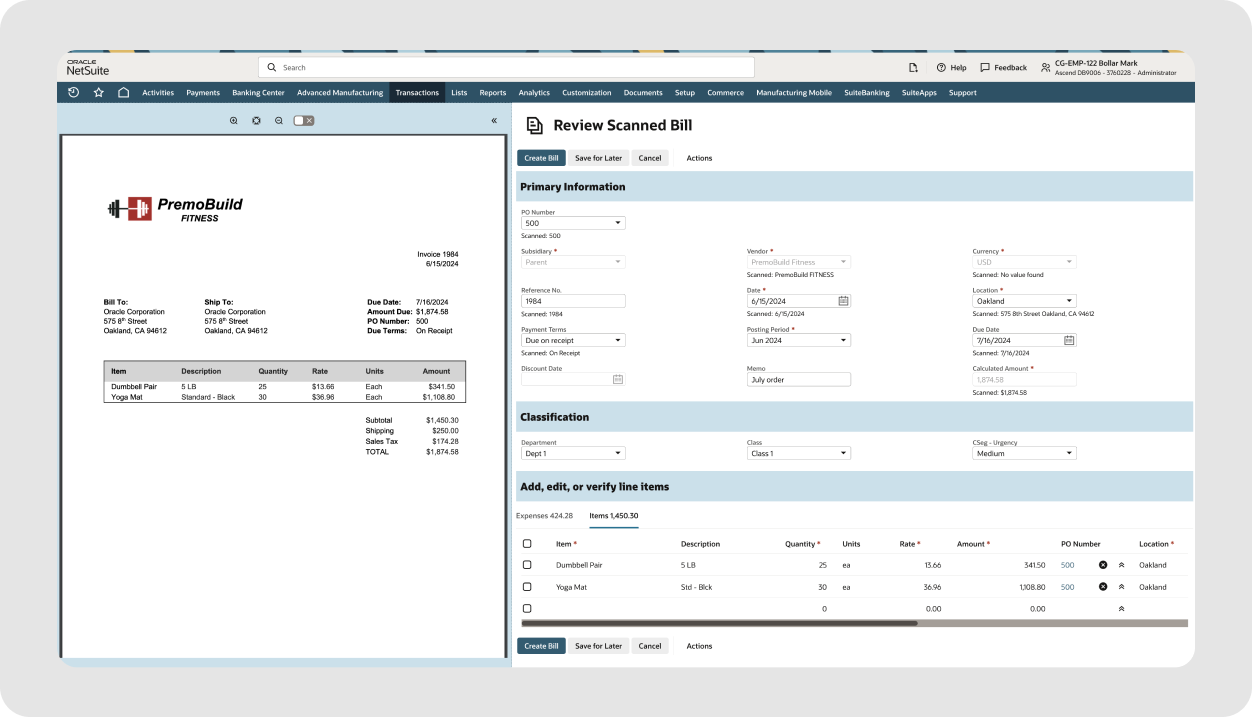Check the Dumbbell Pair line item checkbox

(527, 564)
